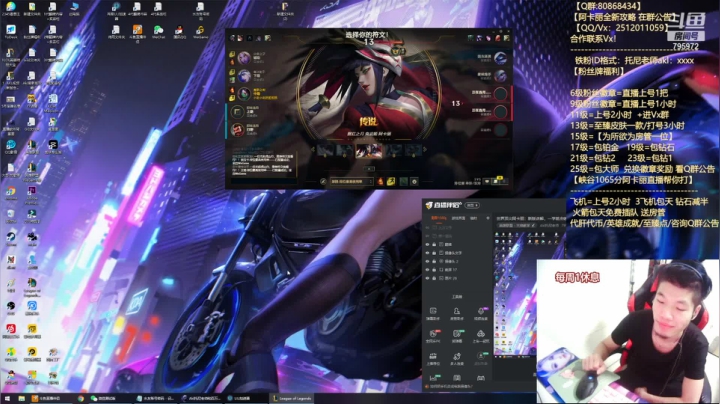Click the fourth teammate's empty portrait slot
720x404 pixels.
(x=237, y=112)
